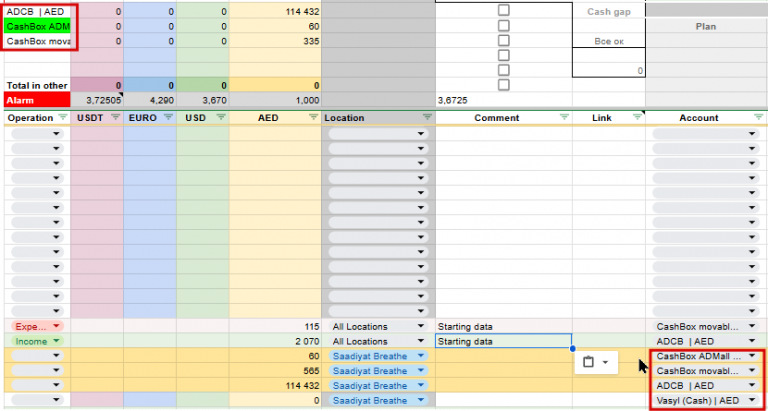Tick the checkbox in the row just above Total in other
768x411 pixels.
[x=503, y=70]
